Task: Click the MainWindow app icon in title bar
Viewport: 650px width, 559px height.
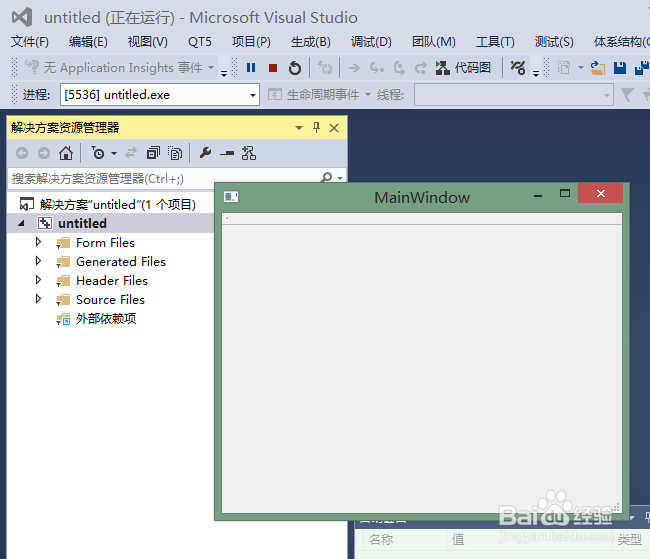Action: [x=231, y=197]
